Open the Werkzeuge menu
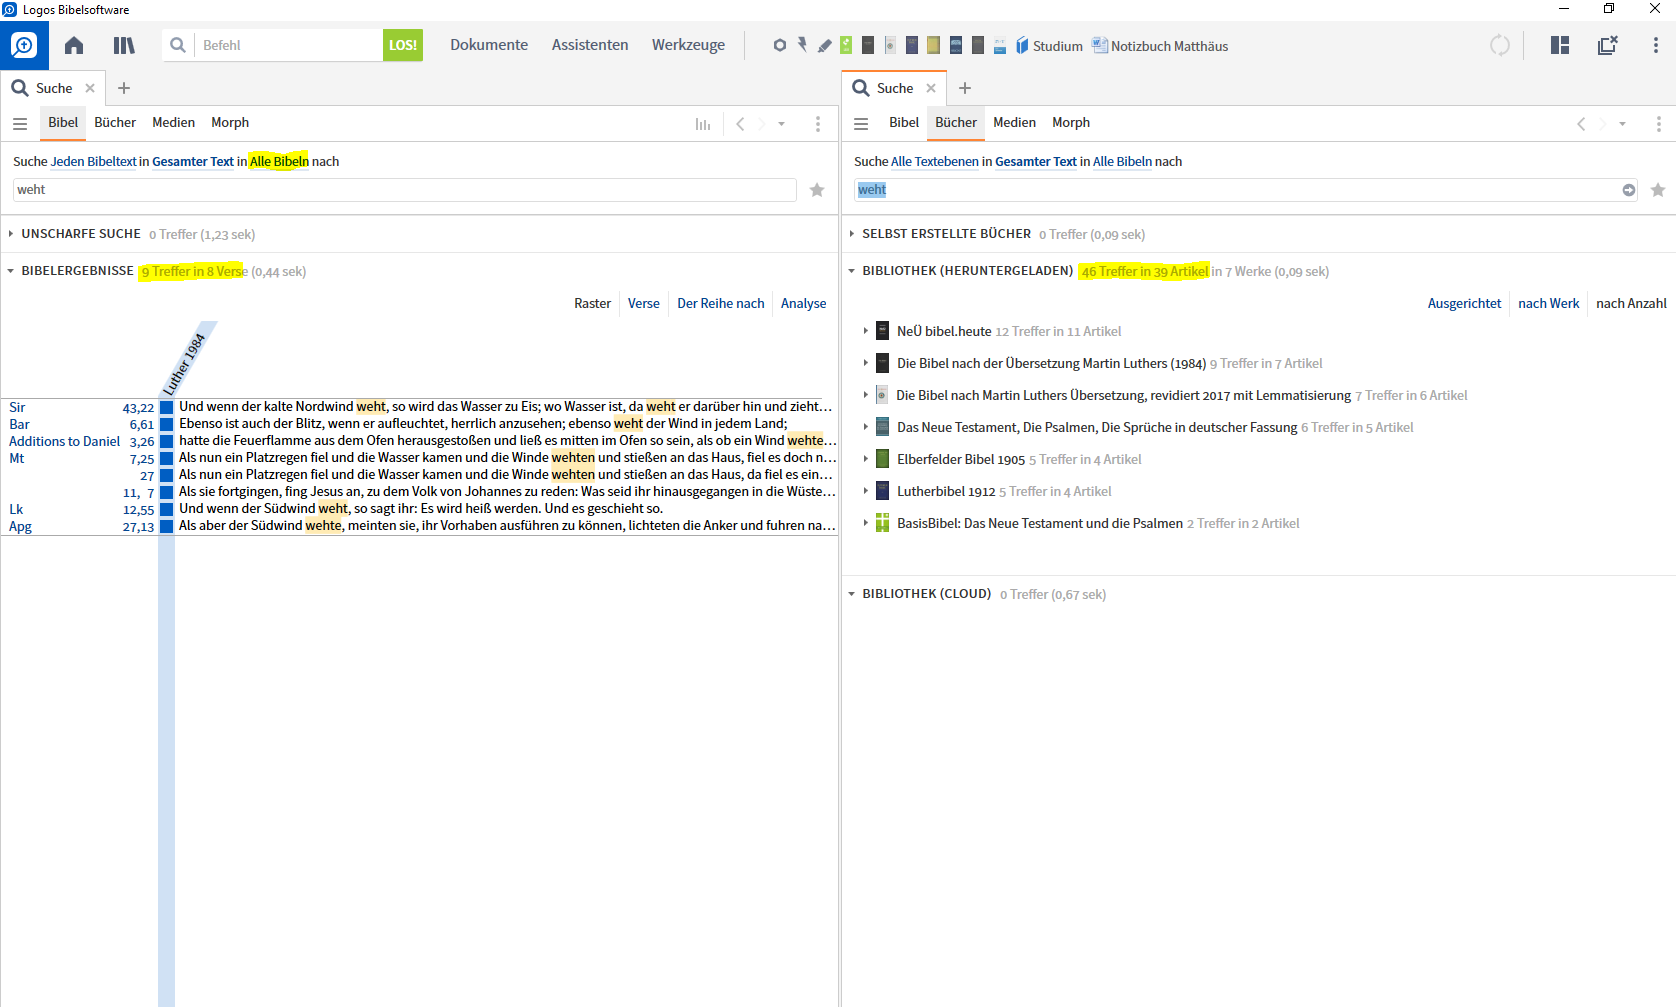This screenshot has width=1676, height=1007. (x=688, y=45)
